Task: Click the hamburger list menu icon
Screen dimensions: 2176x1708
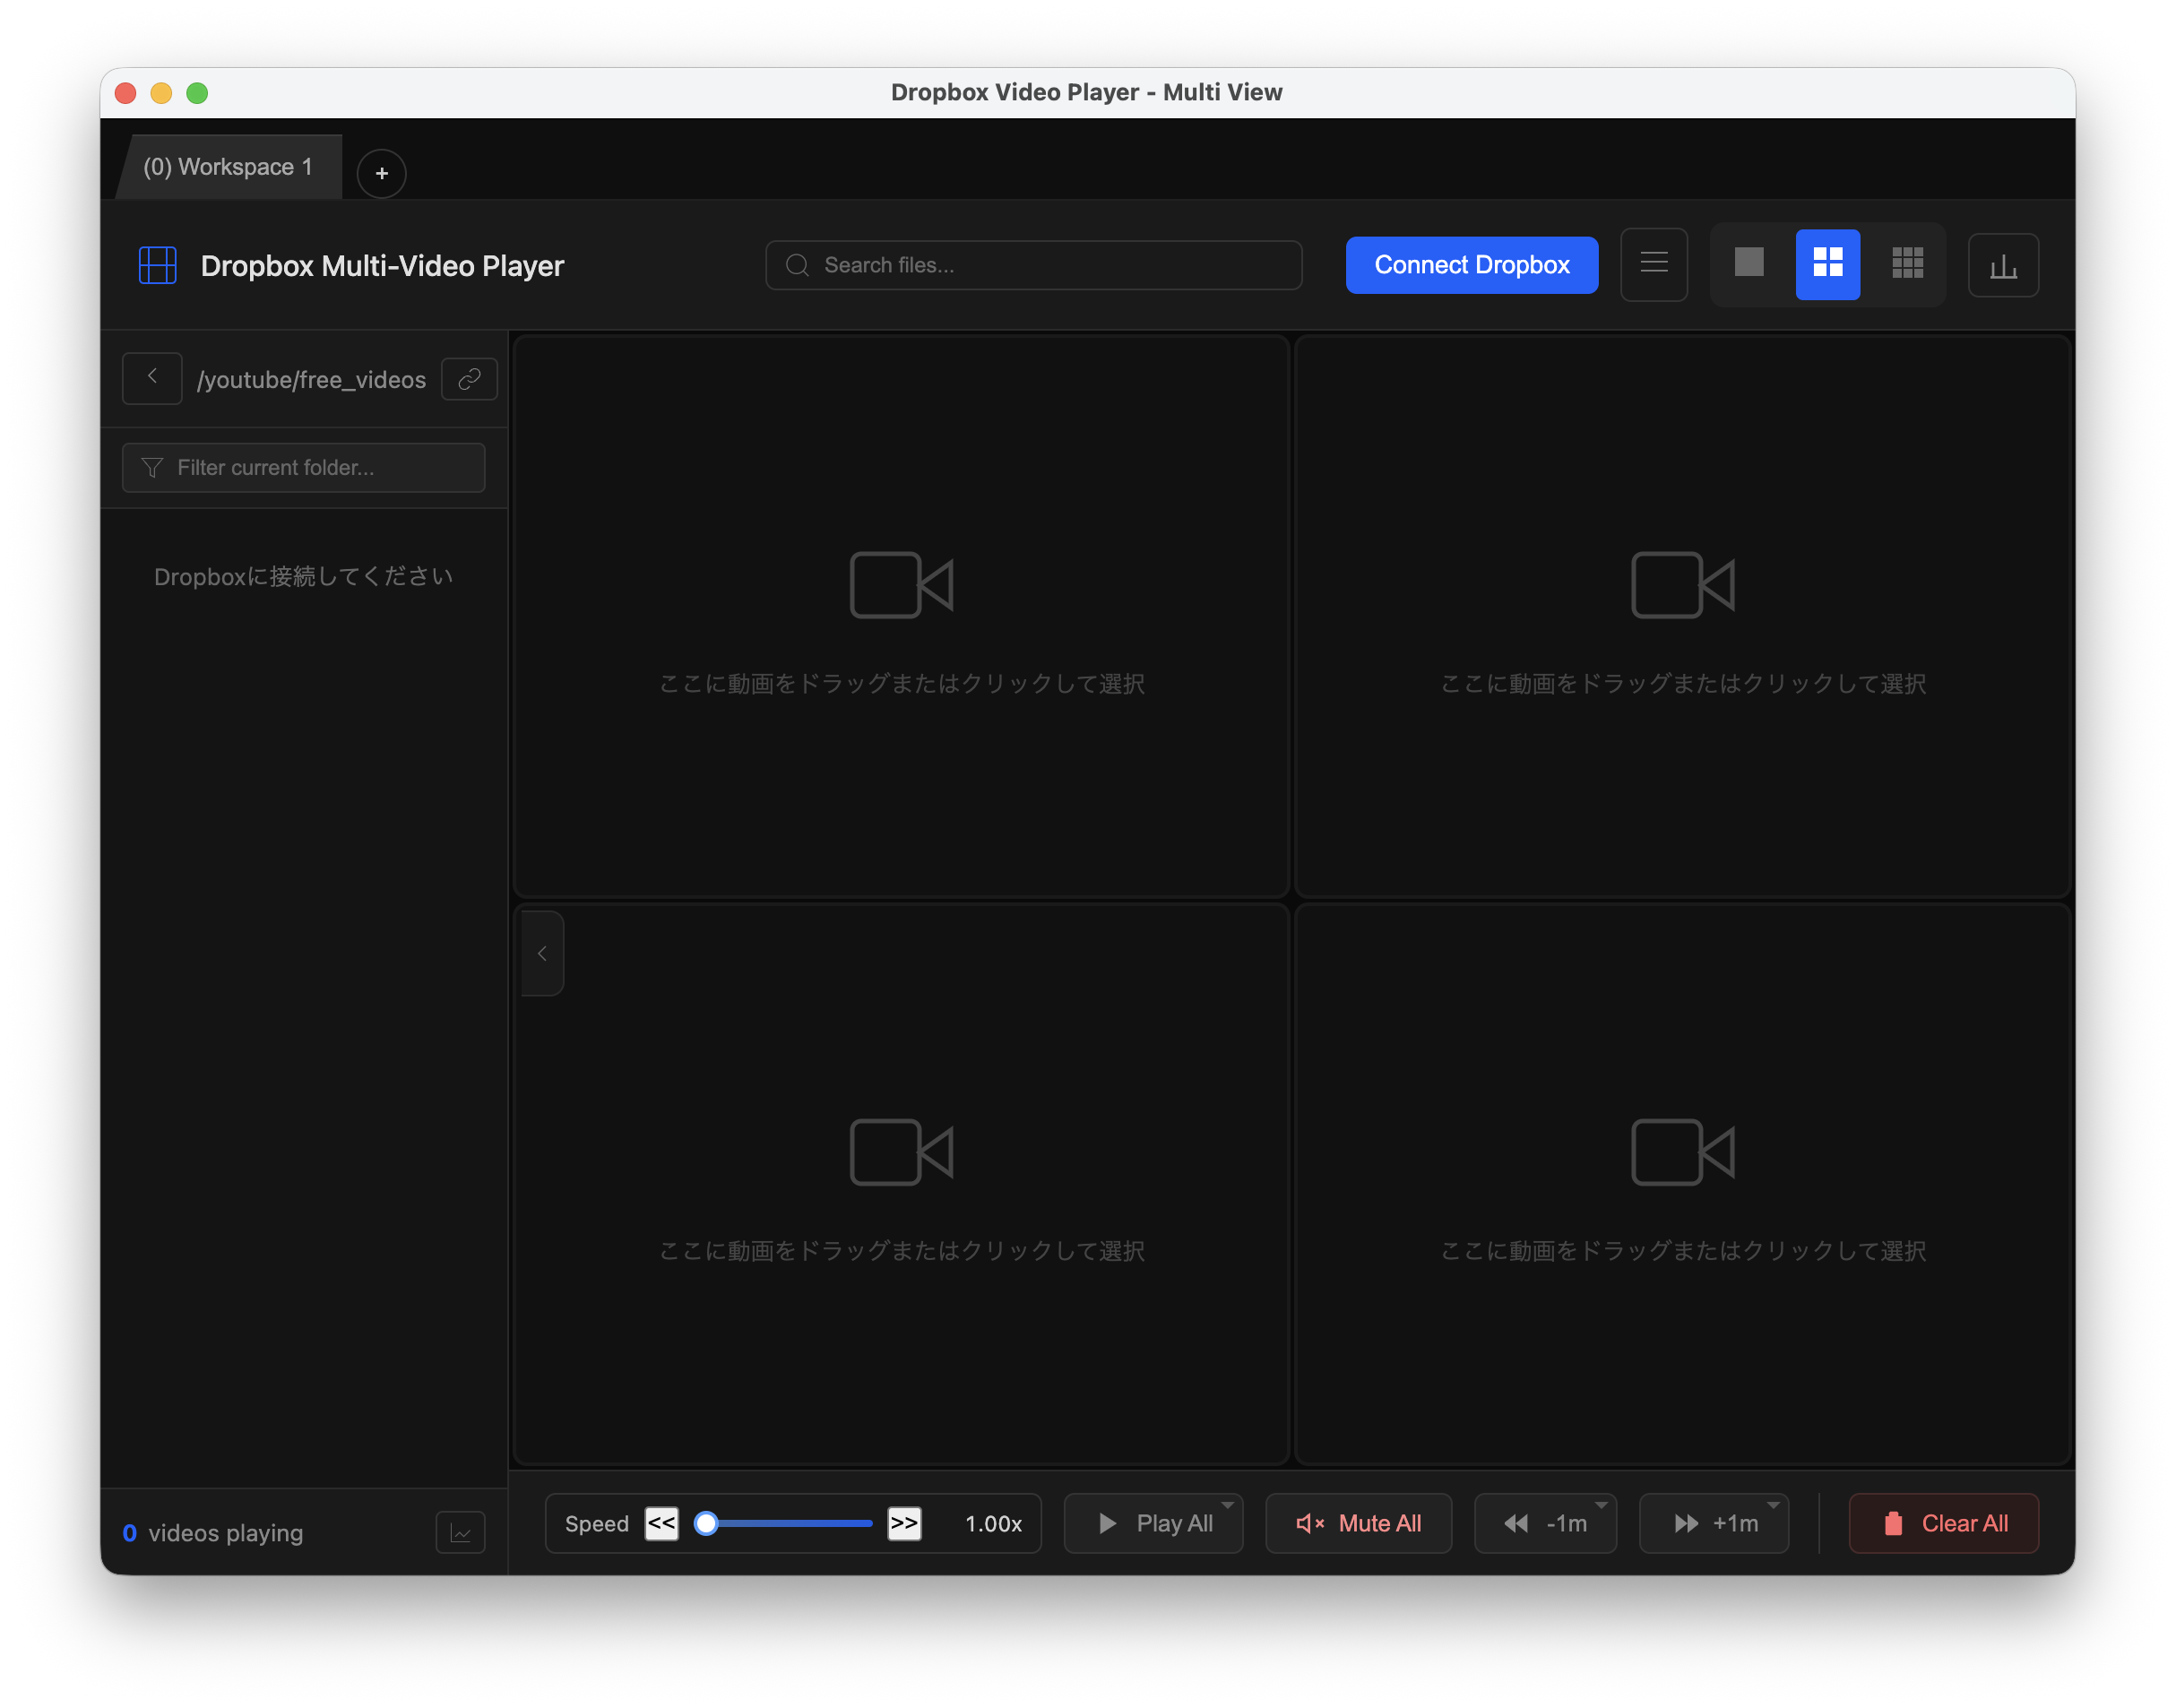Action: [x=1654, y=264]
